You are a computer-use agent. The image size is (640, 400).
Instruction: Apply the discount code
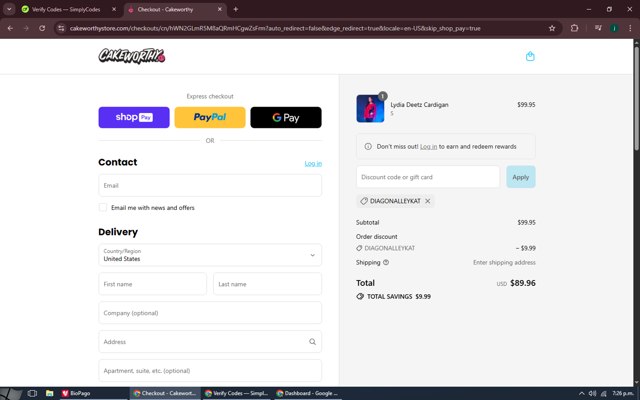(x=521, y=177)
